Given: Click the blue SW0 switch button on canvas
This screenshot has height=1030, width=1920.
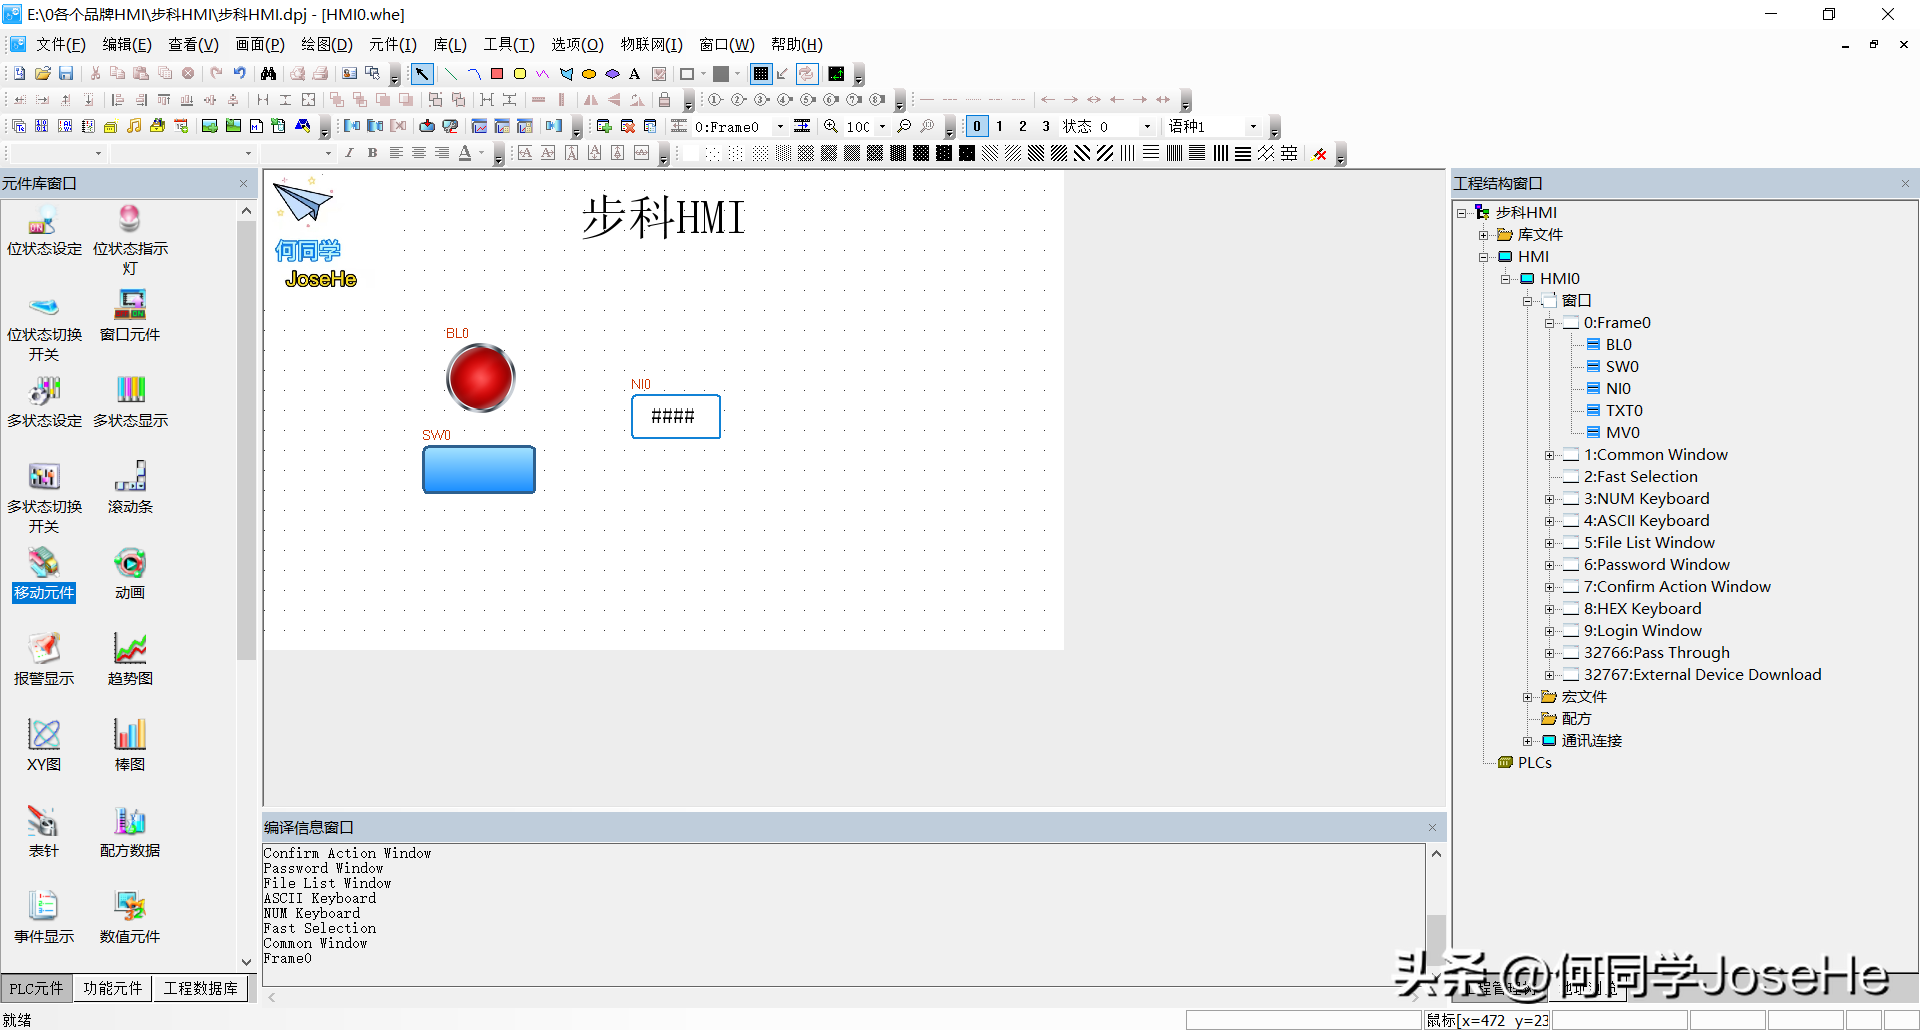Looking at the screenshot, I should pyautogui.click(x=479, y=470).
